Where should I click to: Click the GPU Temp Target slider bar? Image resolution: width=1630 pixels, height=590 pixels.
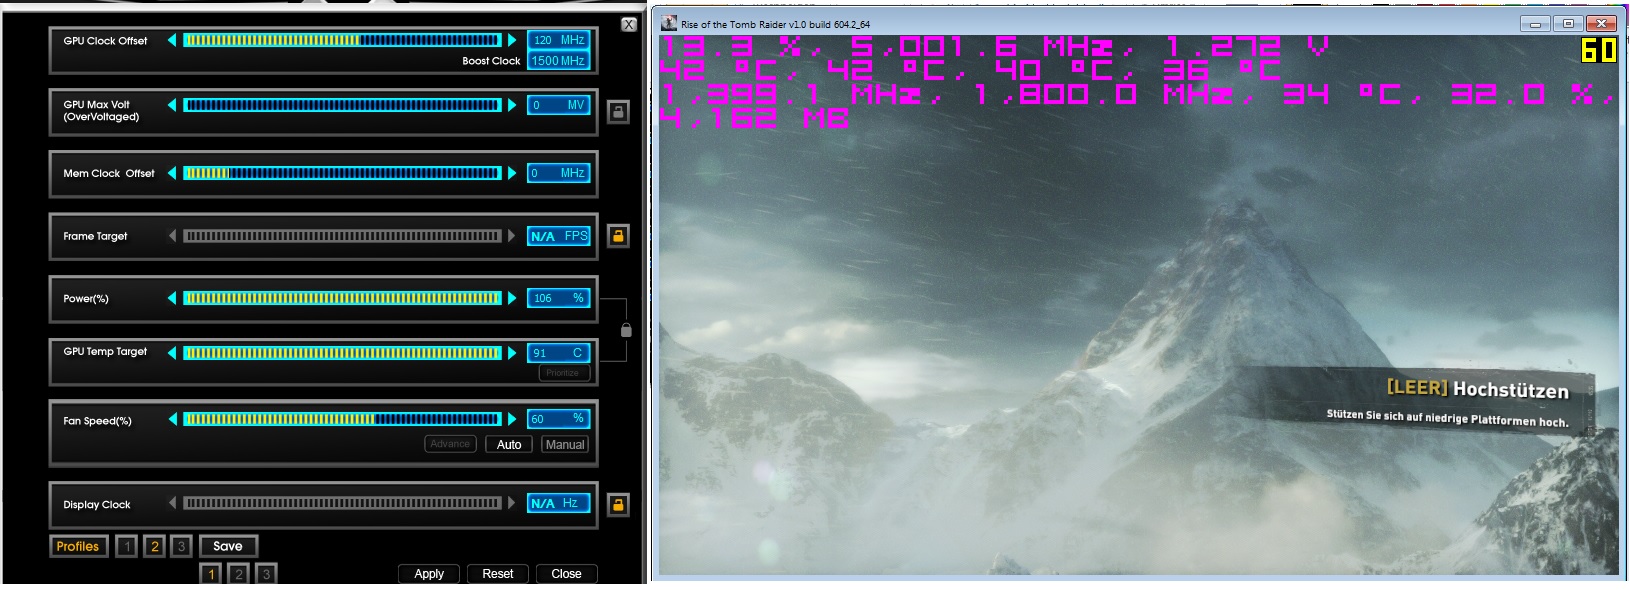coord(342,353)
